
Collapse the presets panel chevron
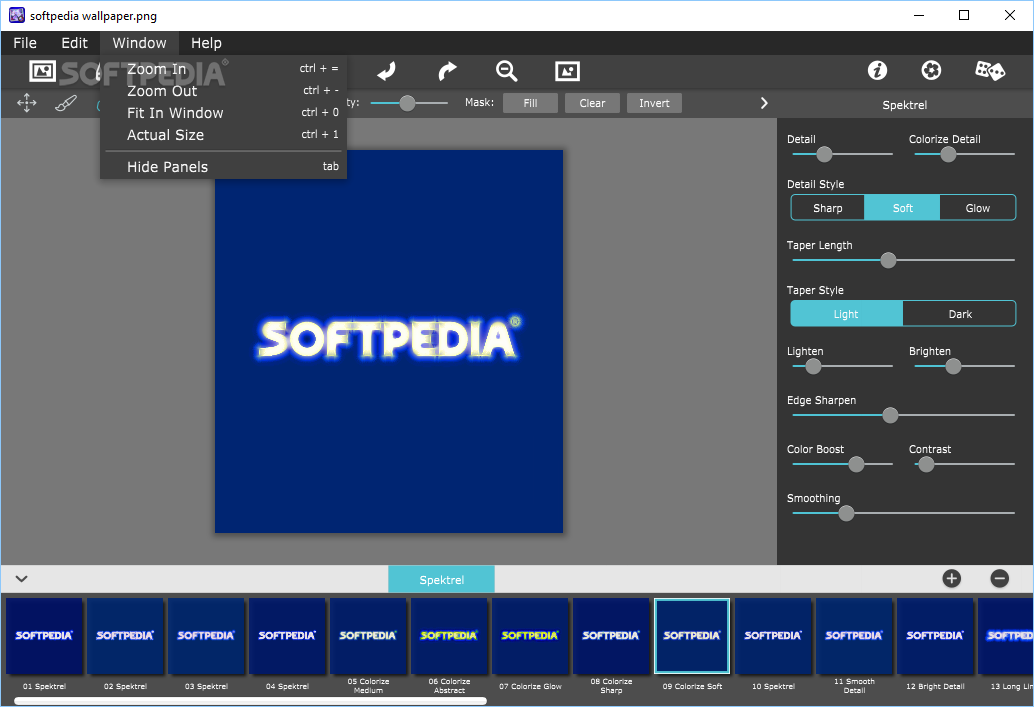(22, 578)
